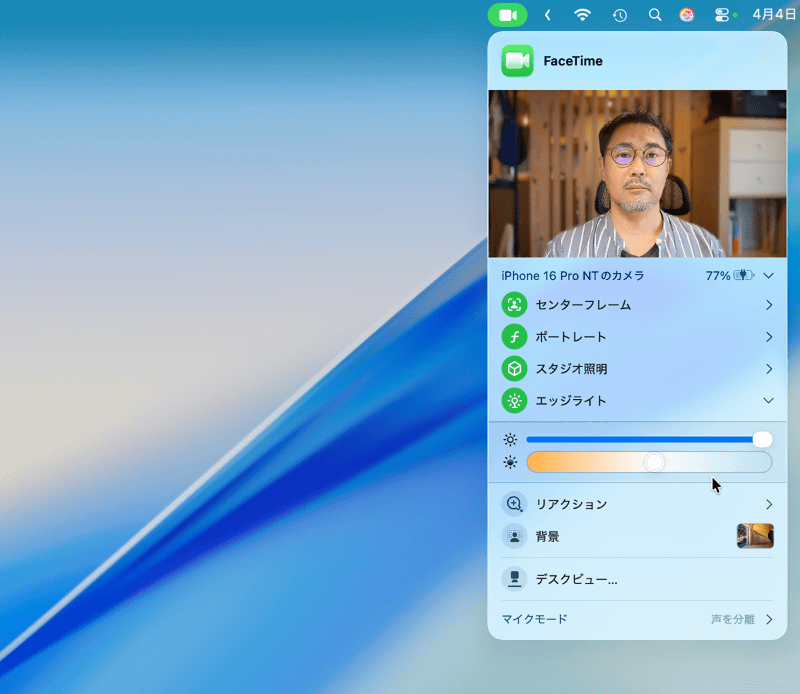Click the スタジオ照明 label text
This screenshot has height=694, width=800.
point(571,368)
